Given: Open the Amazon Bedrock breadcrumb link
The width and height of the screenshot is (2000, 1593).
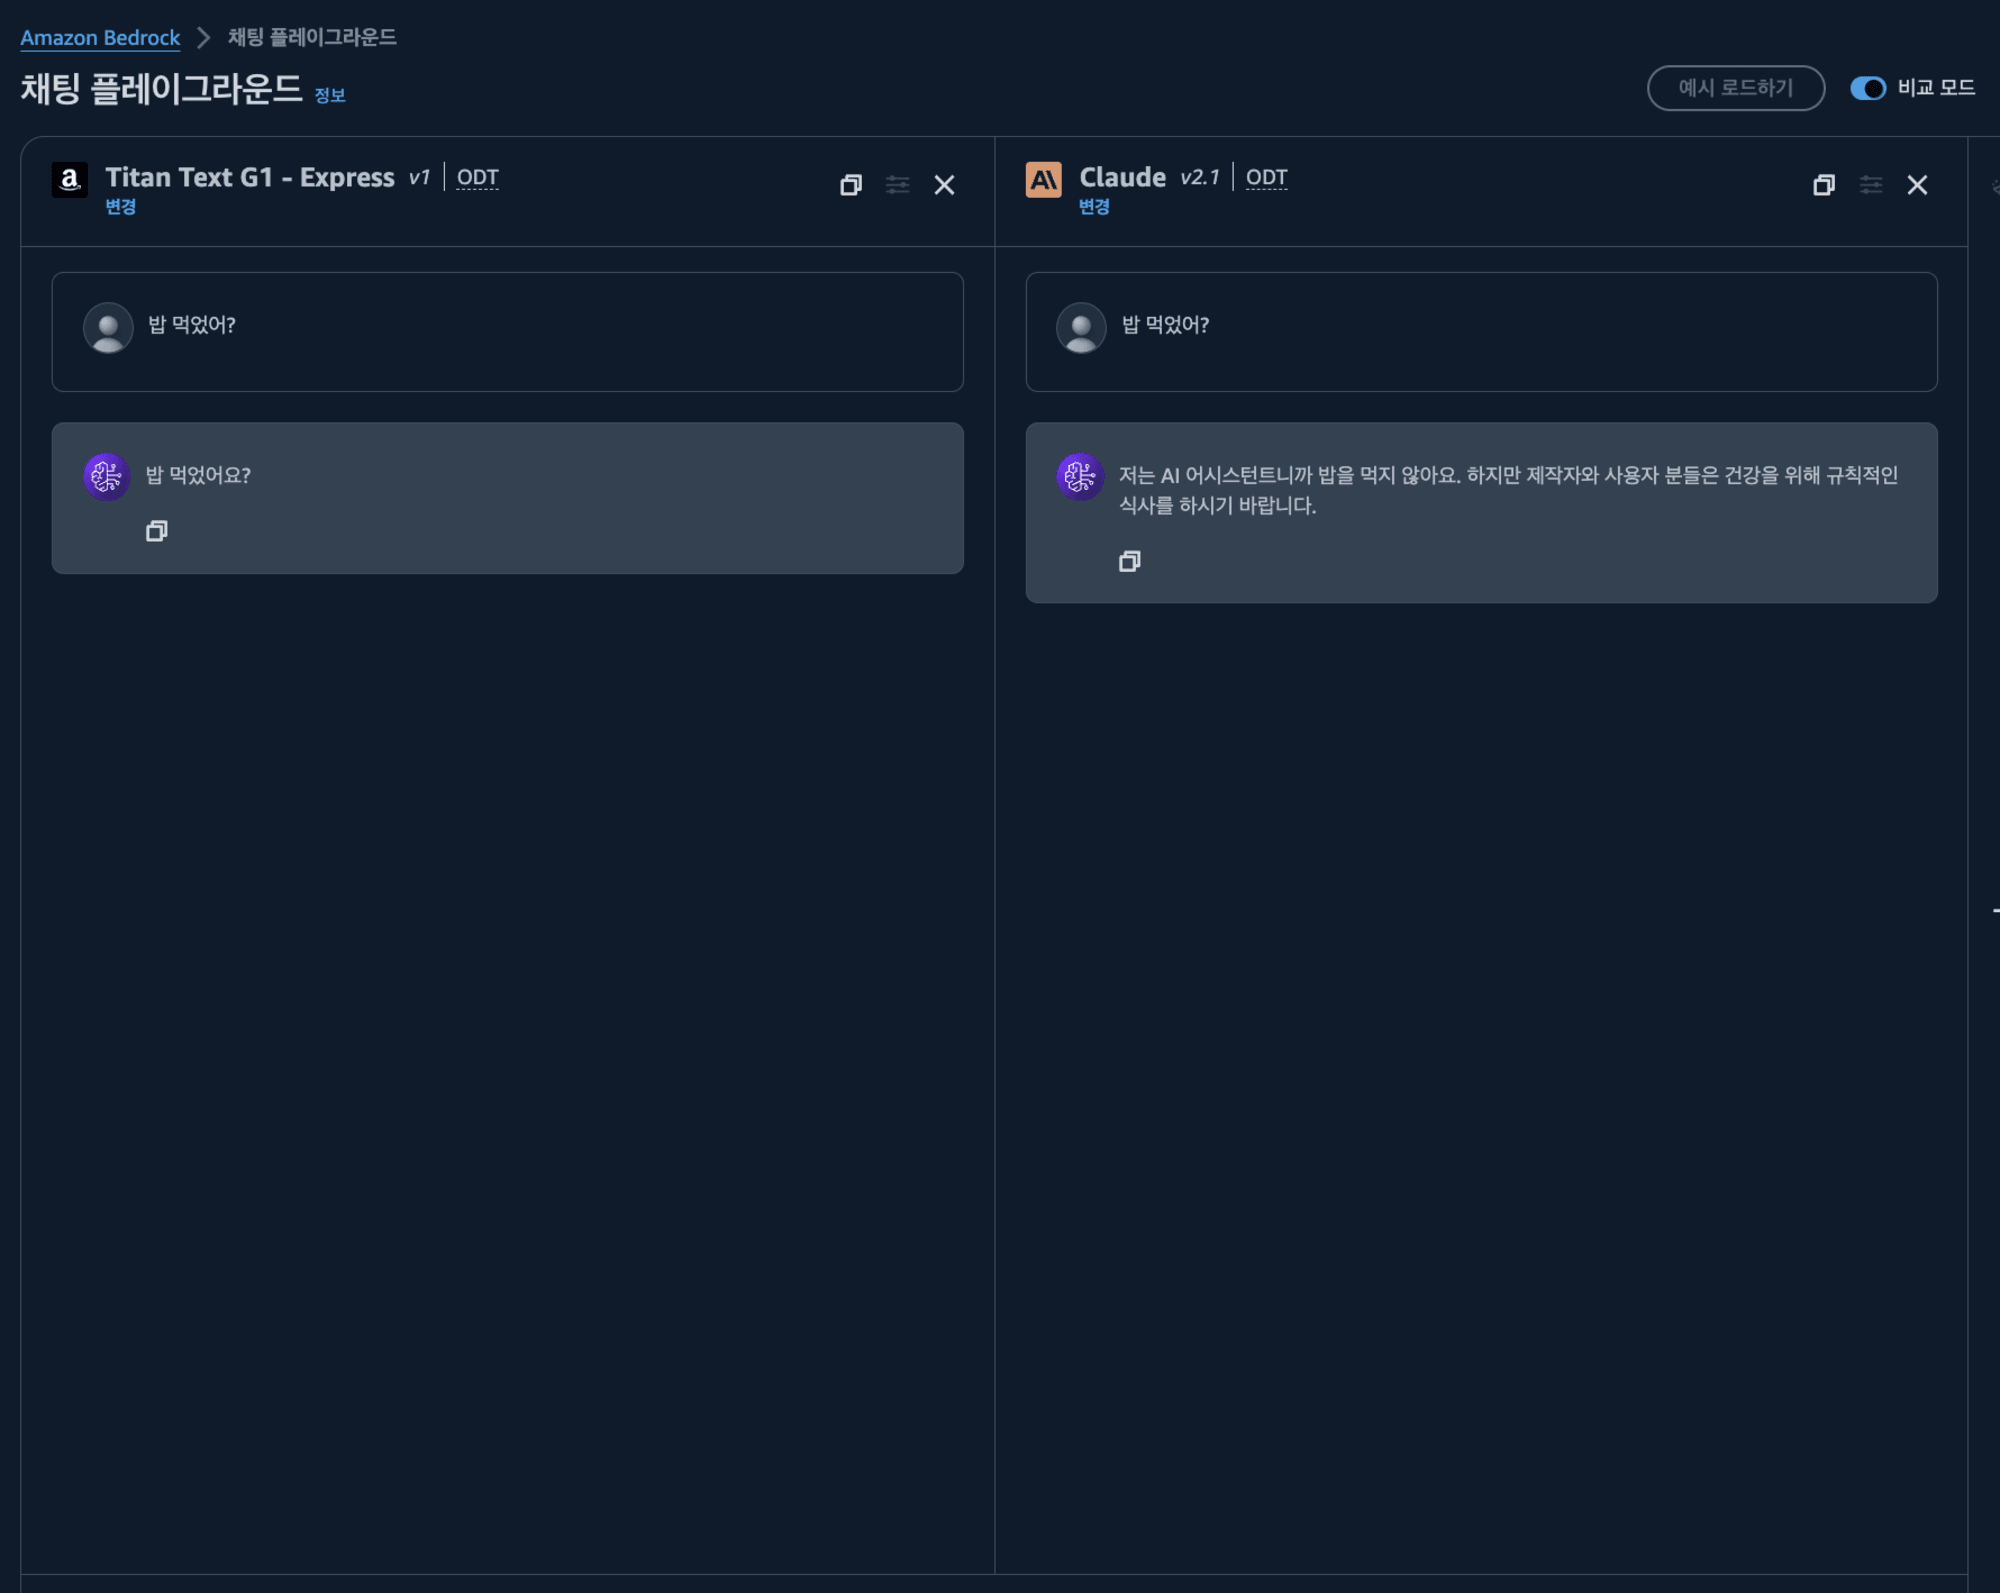Looking at the screenshot, I should (100, 38).
